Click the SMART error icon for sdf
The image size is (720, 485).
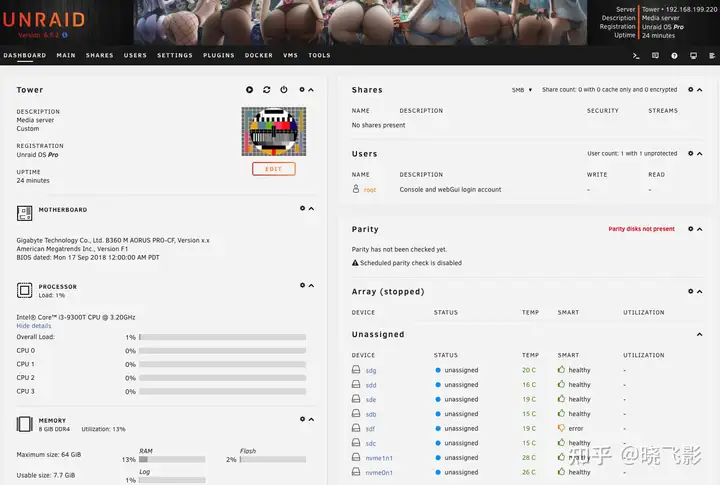pos(561,428)
